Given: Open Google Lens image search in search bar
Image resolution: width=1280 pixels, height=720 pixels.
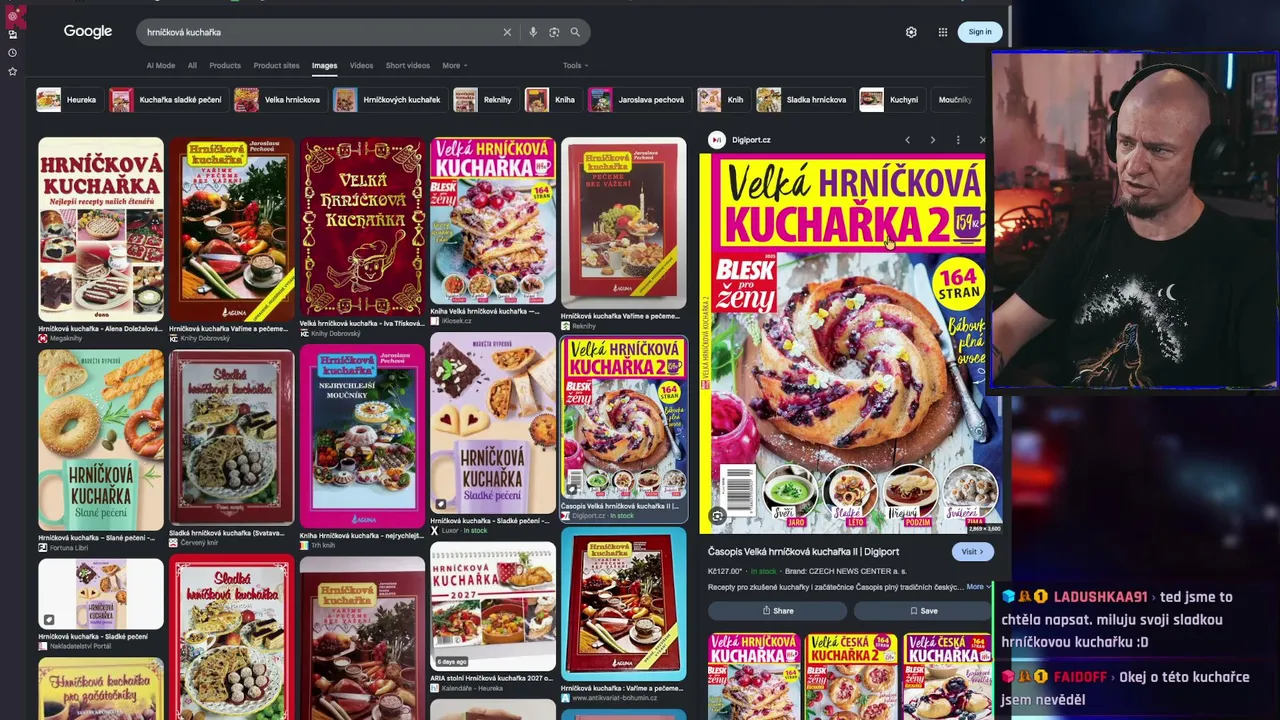Looking at the screenshot, I should (x=554, y=32).
